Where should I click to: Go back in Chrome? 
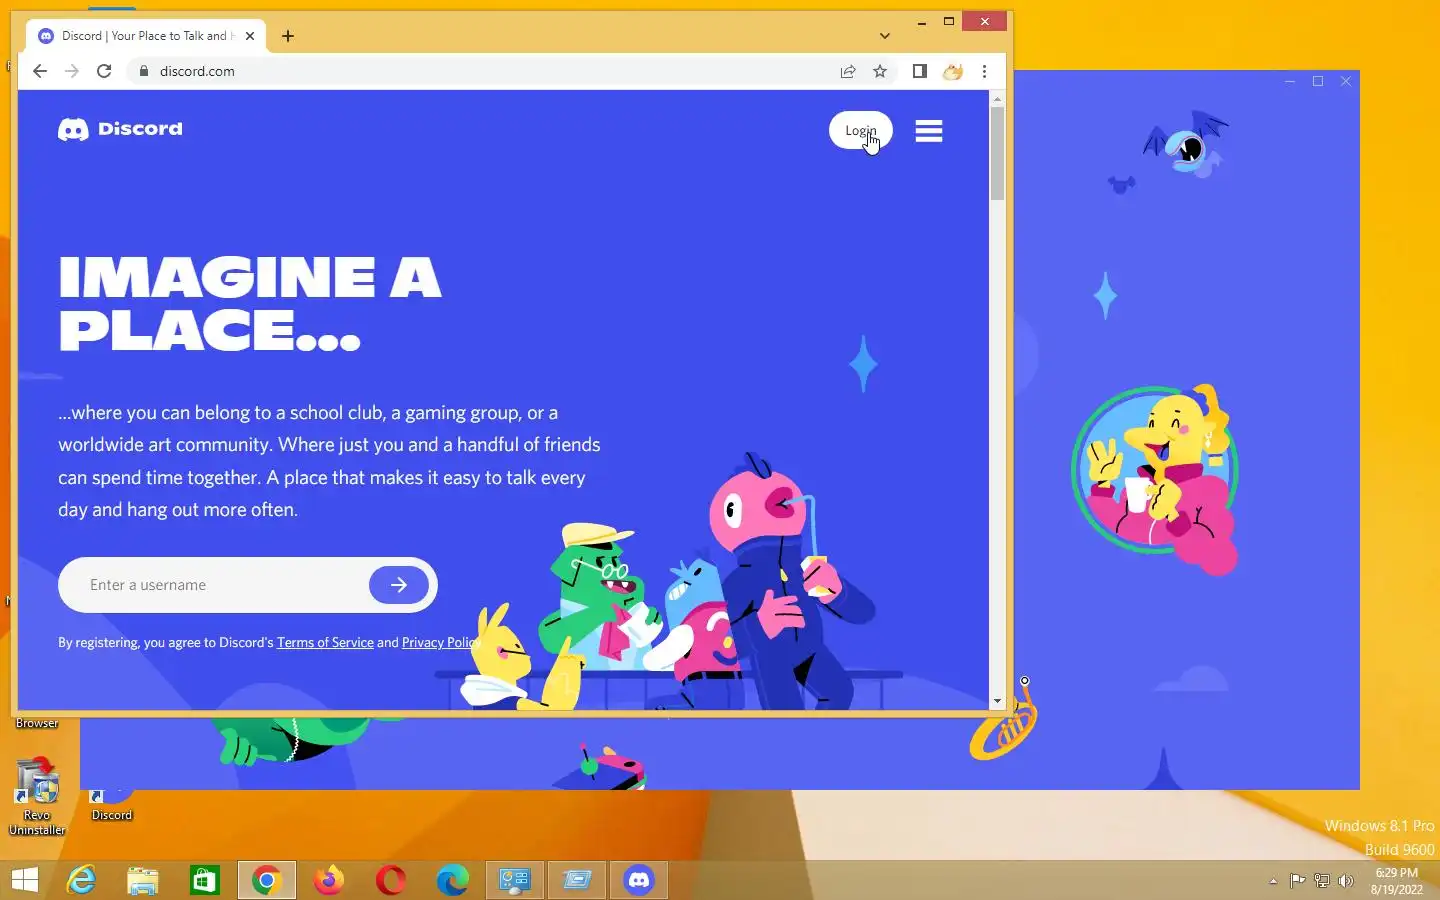point(40,71)
